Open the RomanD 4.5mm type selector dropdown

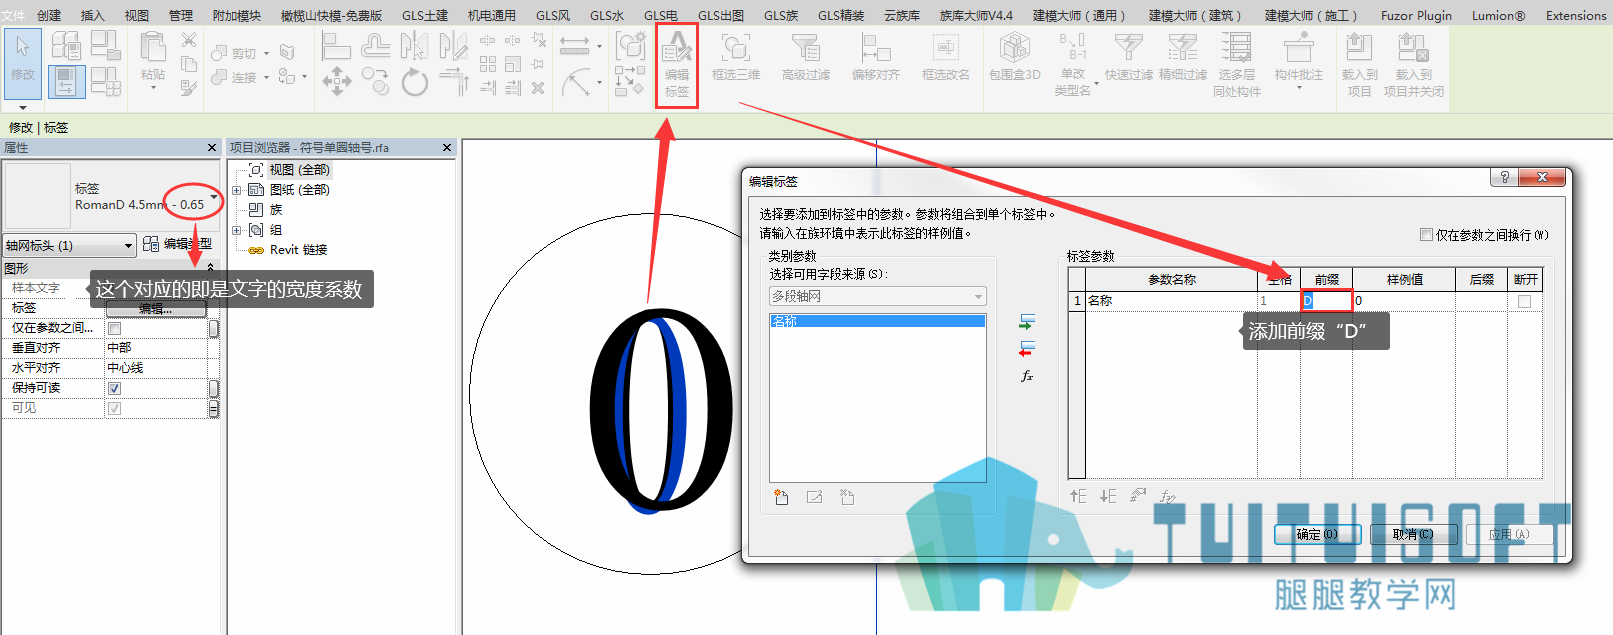click(x=214, y=196)
